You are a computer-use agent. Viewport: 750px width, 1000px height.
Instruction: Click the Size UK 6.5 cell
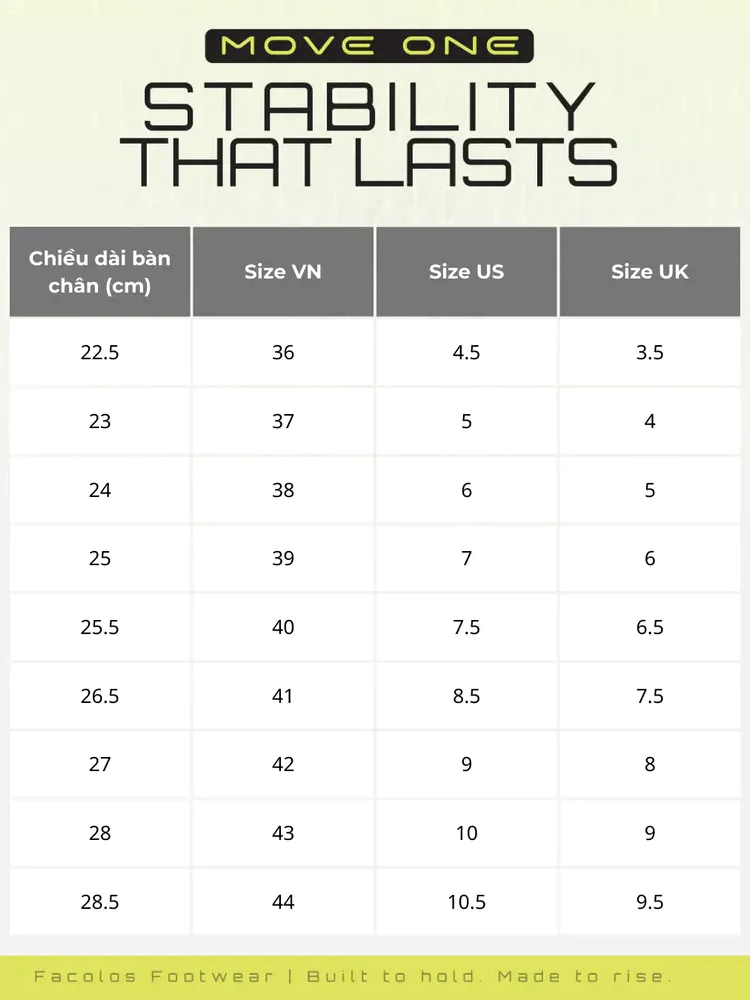[x=649, y=627]
